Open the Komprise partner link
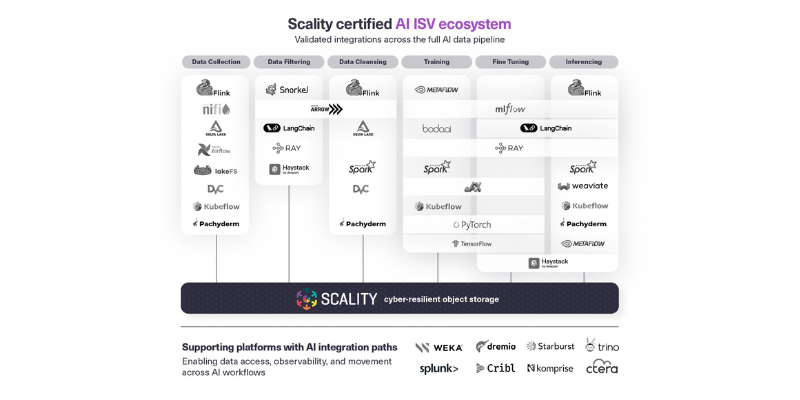800x400 pixels. (550, 368)
